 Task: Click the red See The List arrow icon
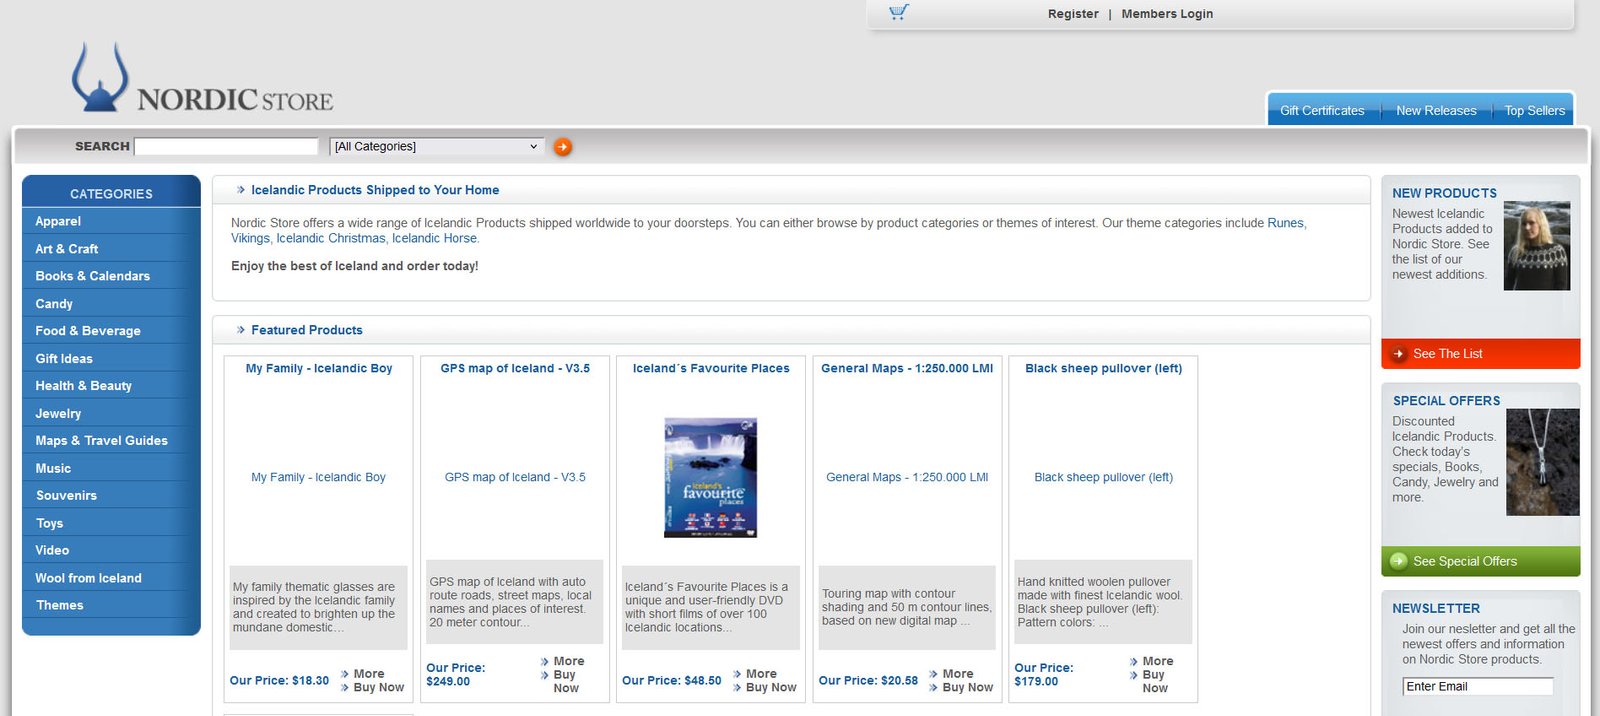[x=1399, y=354]
